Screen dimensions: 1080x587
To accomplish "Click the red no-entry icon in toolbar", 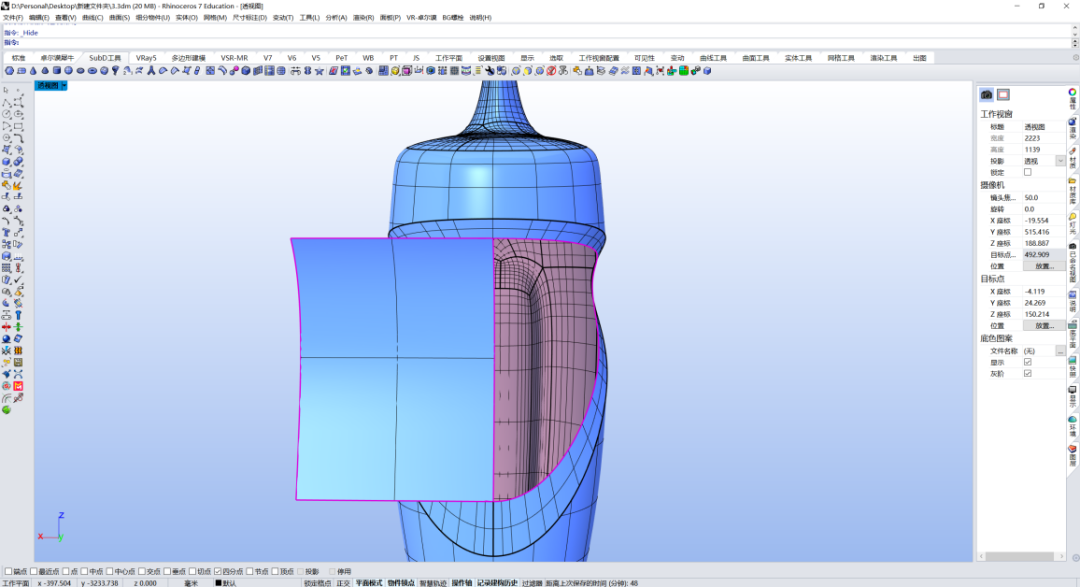I will coord(551,71).
